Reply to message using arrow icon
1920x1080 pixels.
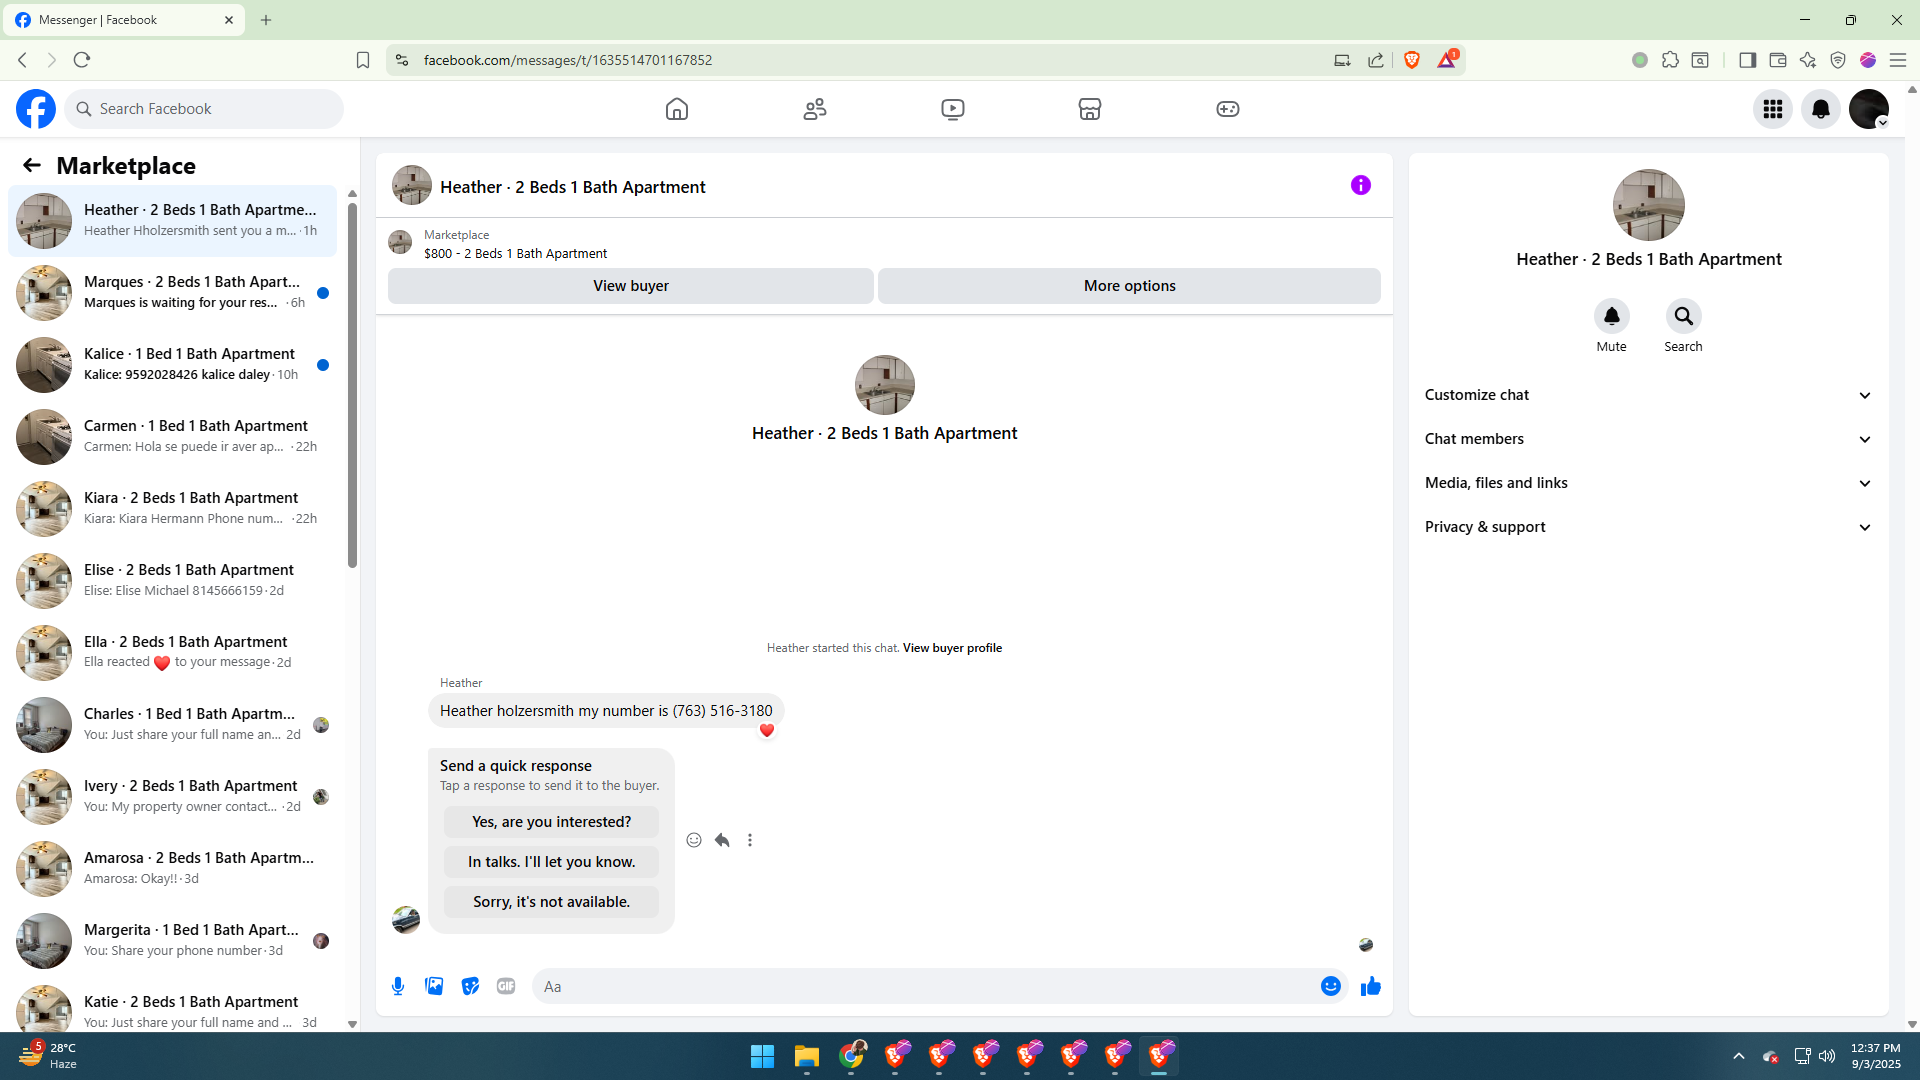pyautogui.click(x=722, y=840)
